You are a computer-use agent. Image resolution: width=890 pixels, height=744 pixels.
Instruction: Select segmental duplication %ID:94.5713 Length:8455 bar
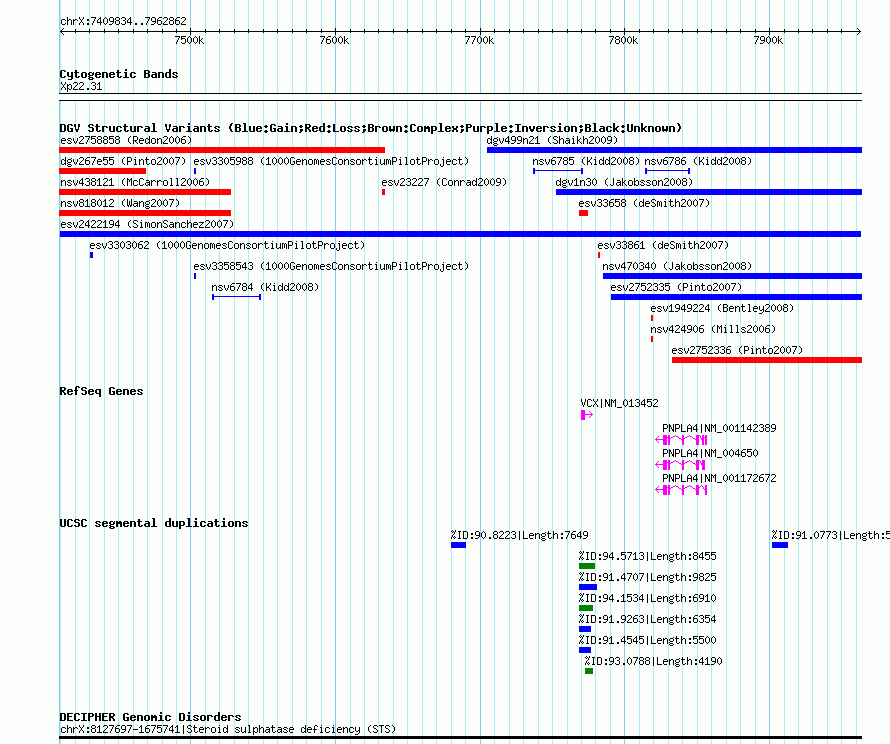point(587,566)
